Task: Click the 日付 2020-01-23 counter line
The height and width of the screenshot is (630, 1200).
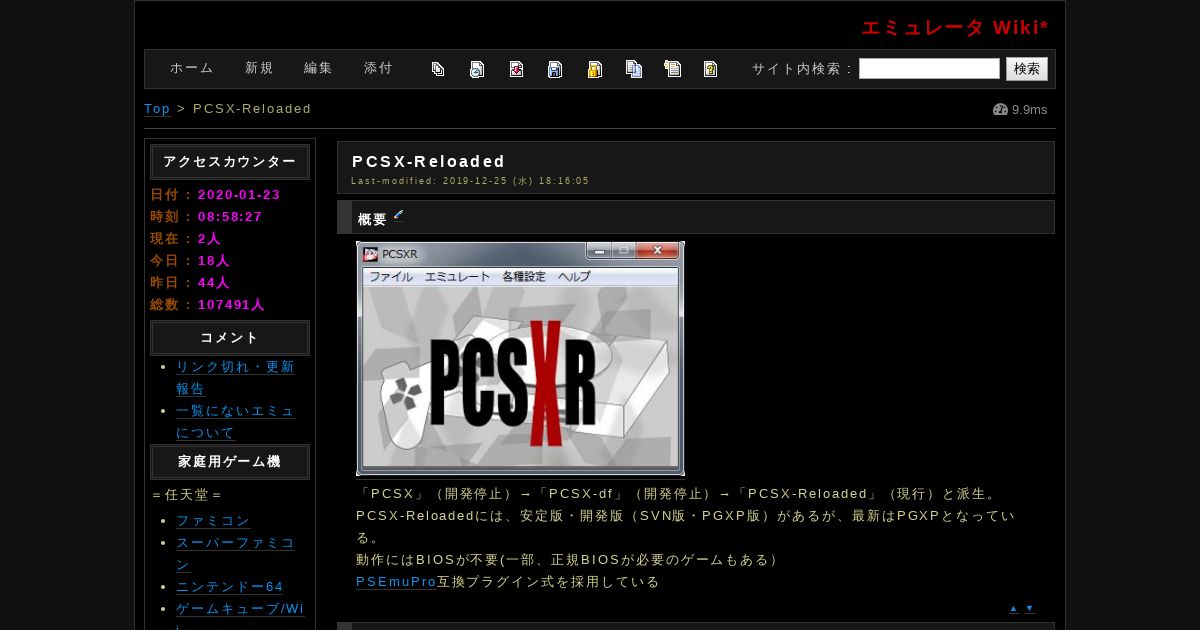Action: [x=215, y=194]
